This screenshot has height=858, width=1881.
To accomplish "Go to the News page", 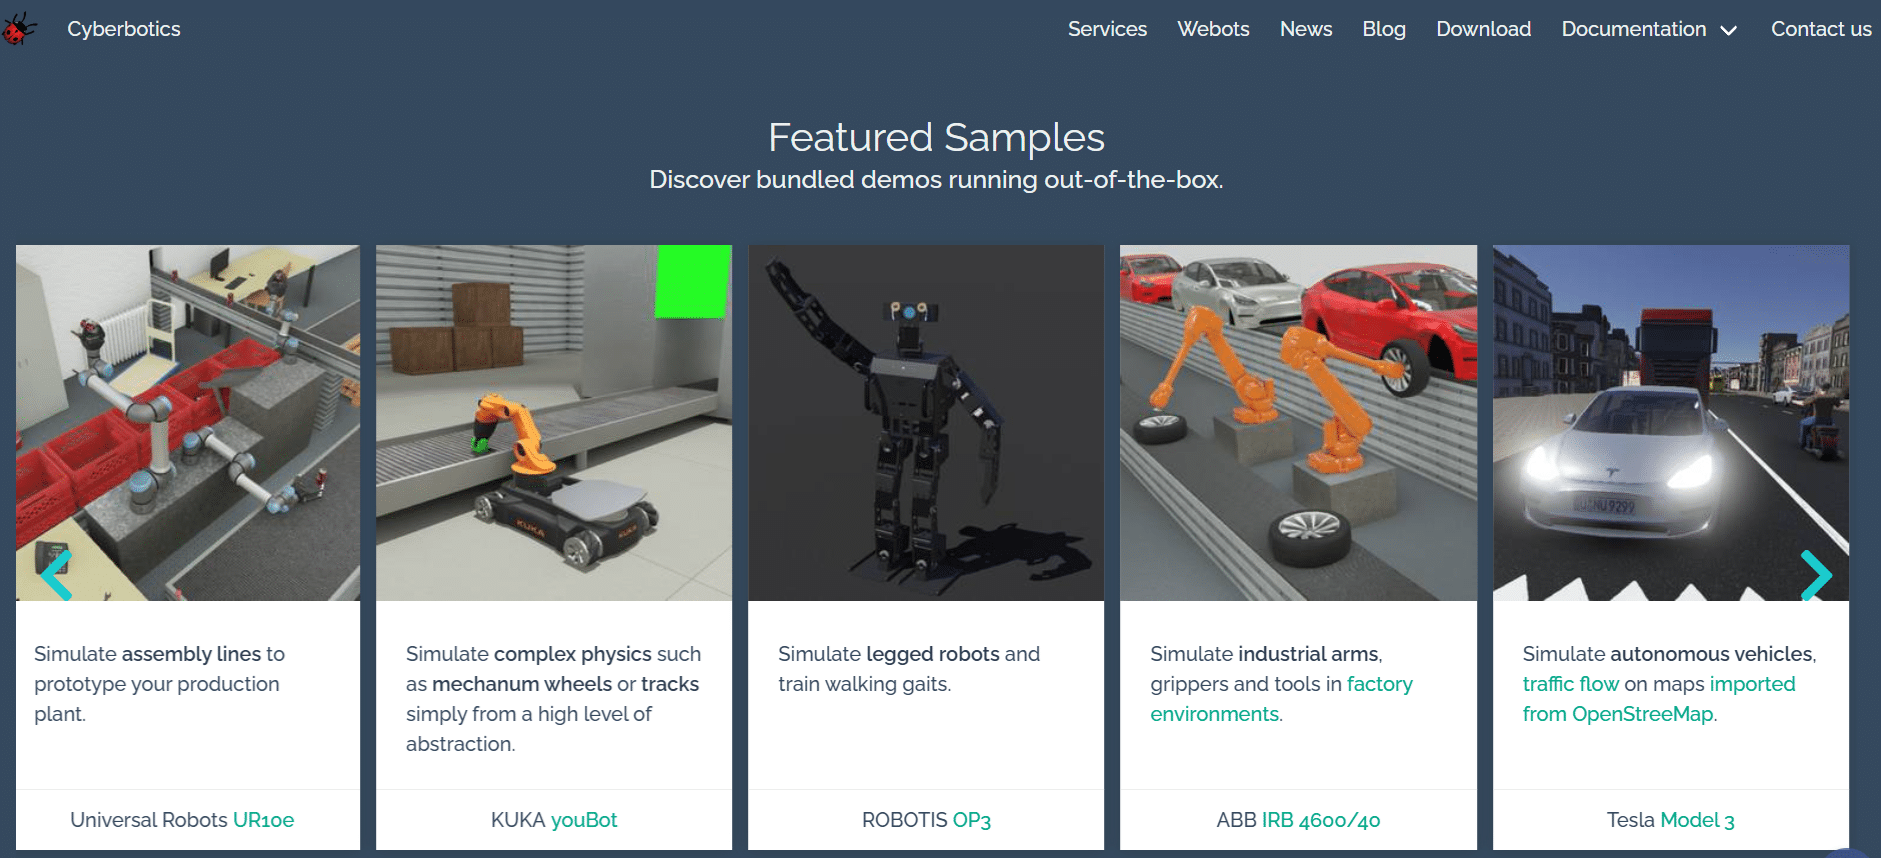I will pos(1306,29).
